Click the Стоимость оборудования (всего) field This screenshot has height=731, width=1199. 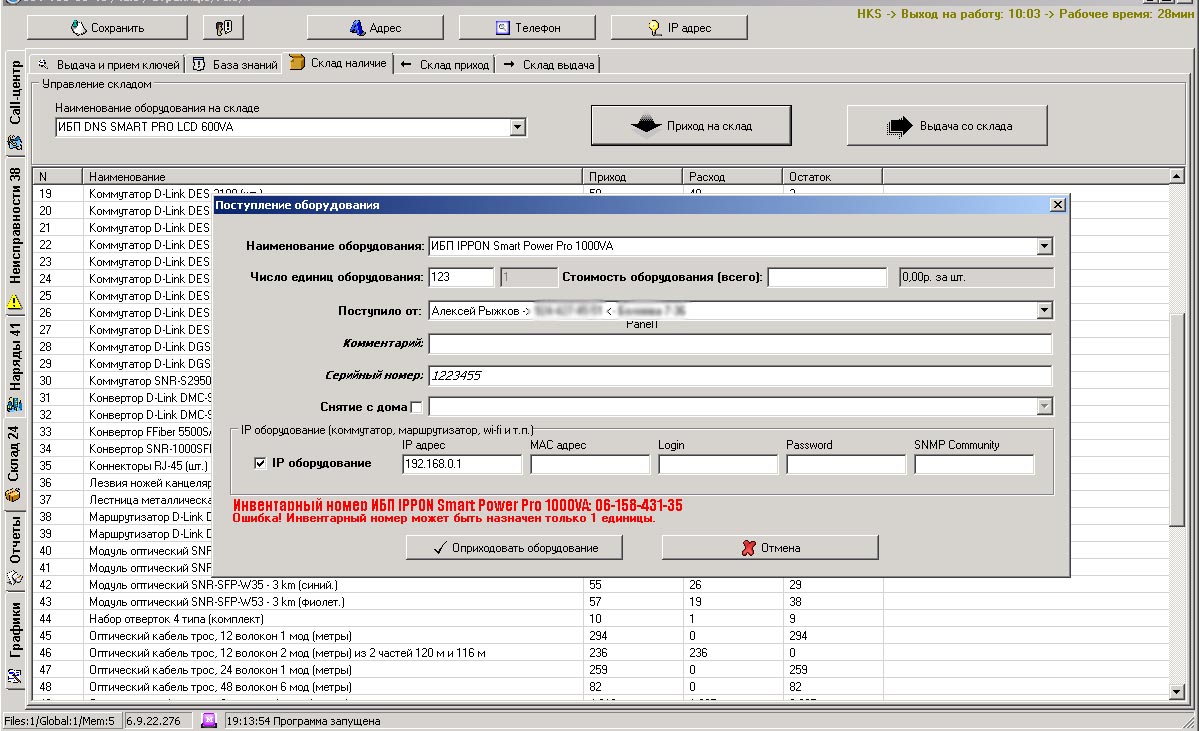click(x=827, y=277)
